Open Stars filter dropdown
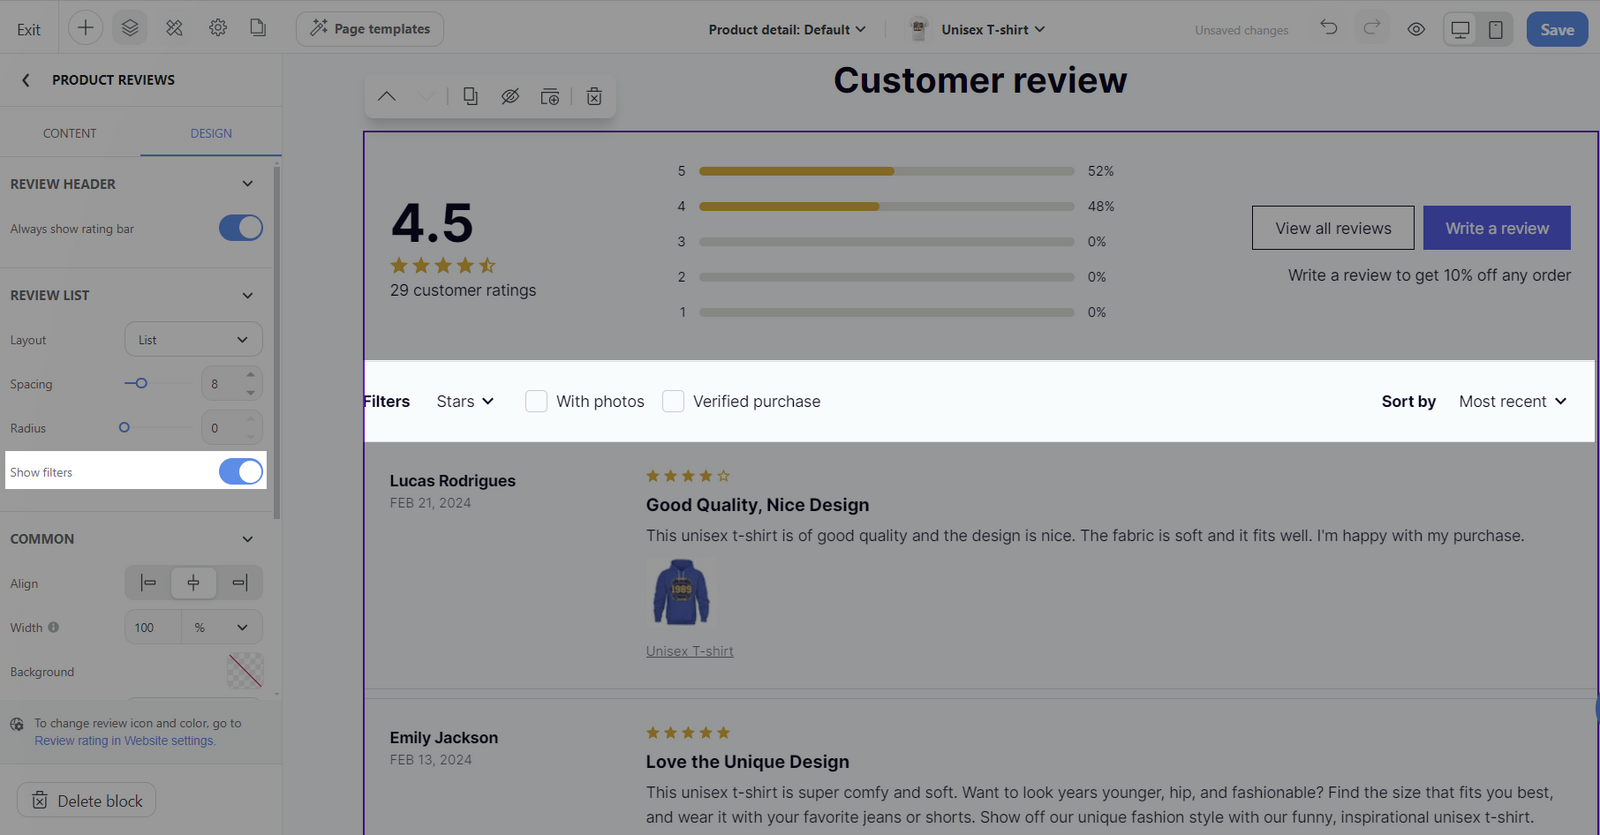The height and width of the screenshot is (835, 1600). click(465, 401)
